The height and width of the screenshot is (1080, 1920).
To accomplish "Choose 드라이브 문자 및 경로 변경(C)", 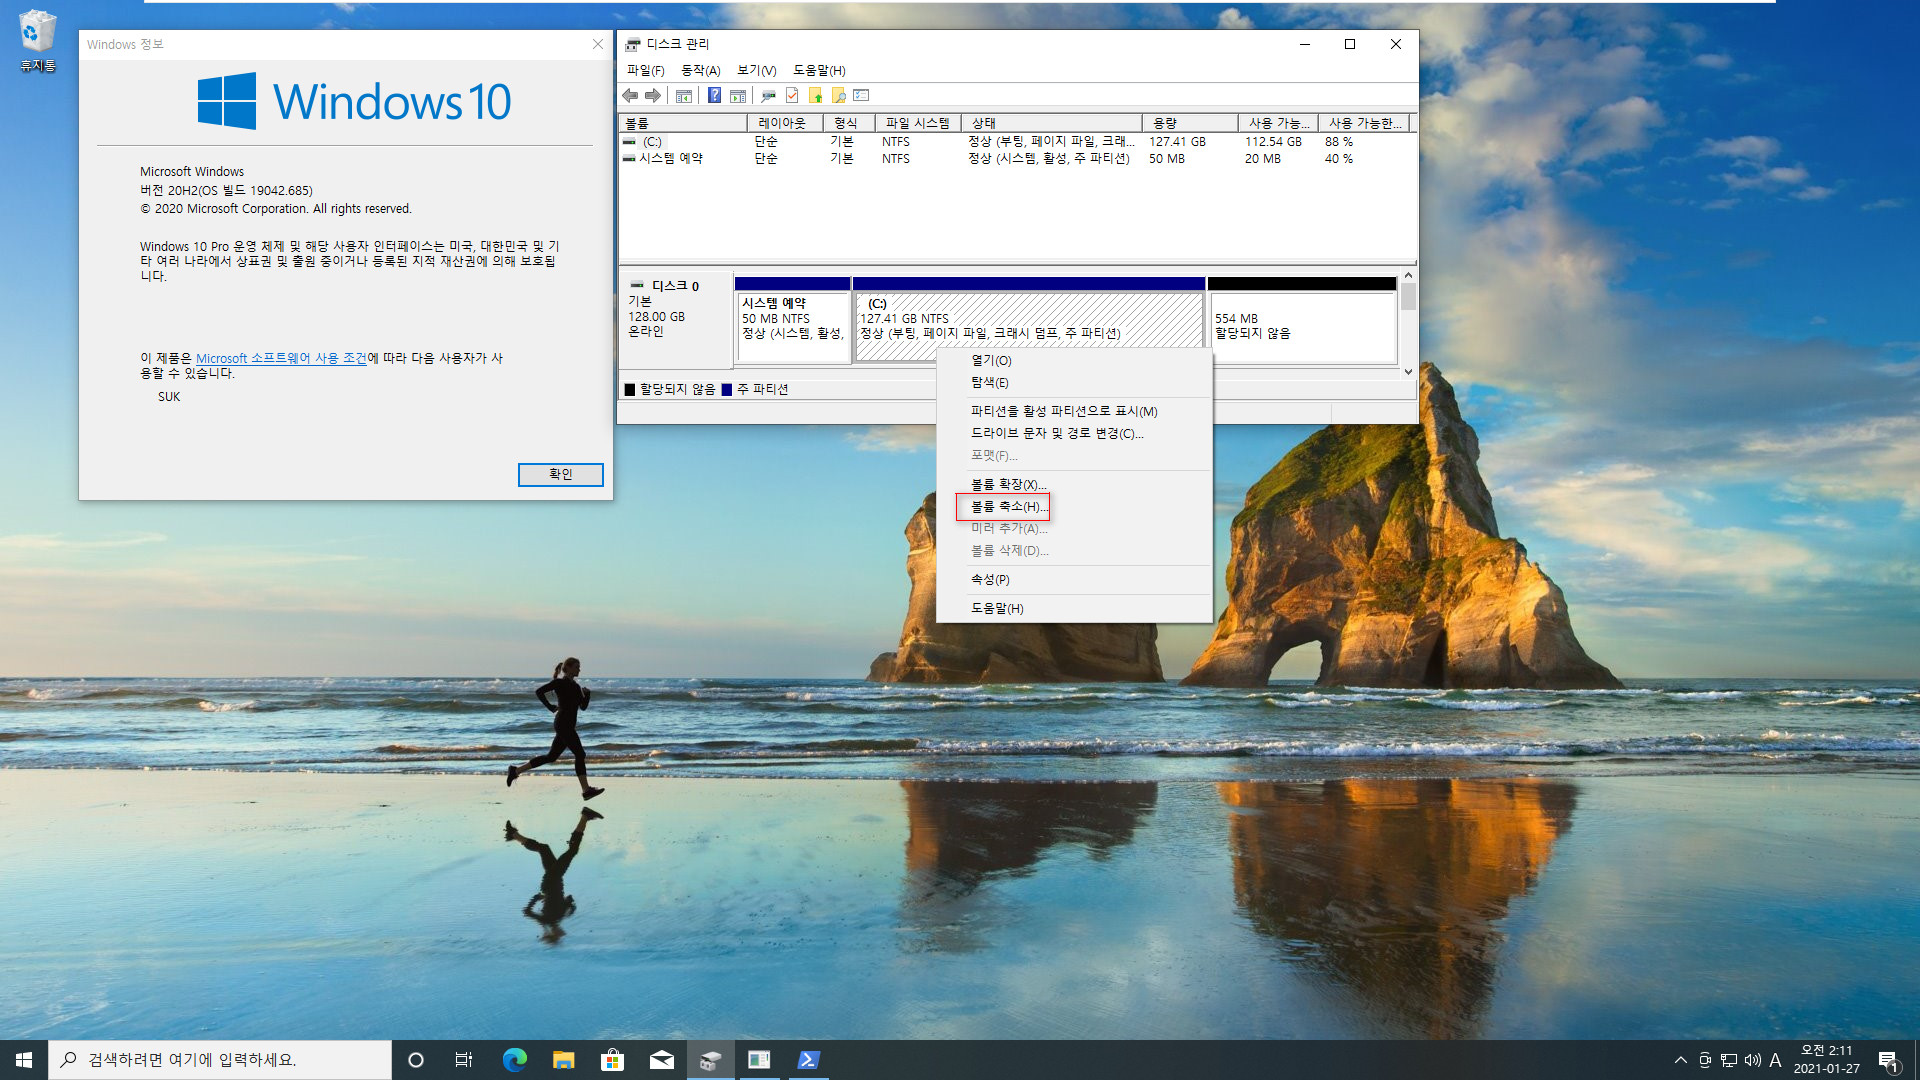I will pos(1074,433).
